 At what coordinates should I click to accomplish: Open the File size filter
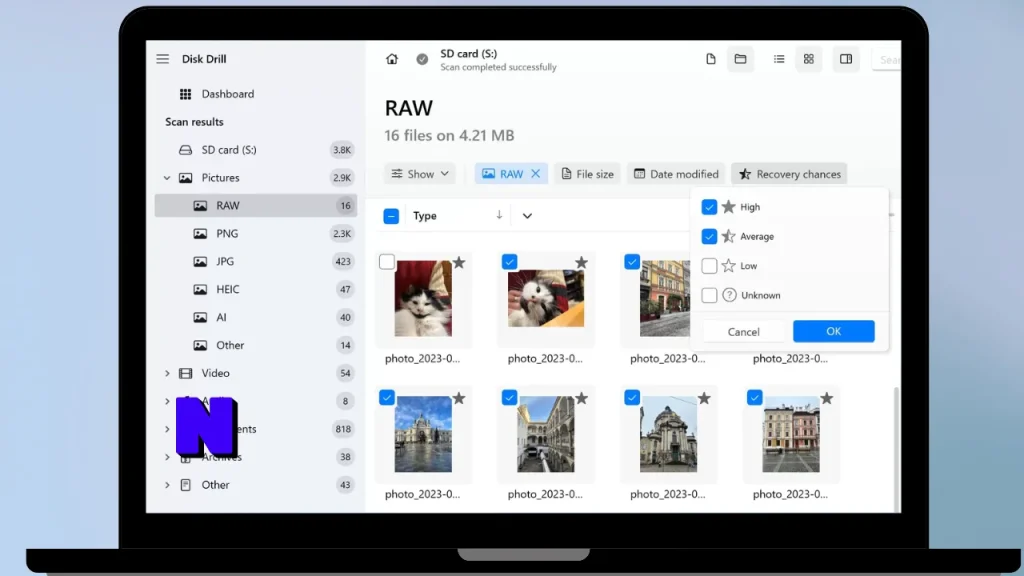pyautogui.click(x=587, y=174)
